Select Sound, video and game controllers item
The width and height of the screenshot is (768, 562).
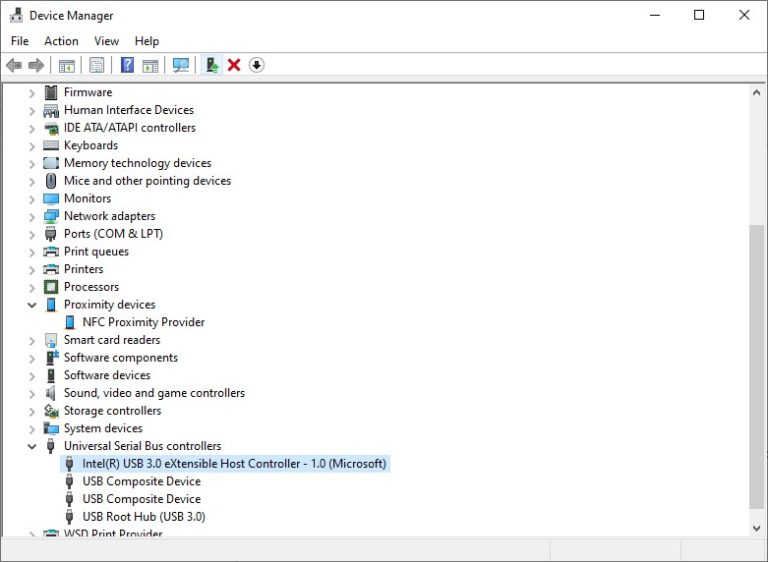coord(154,393)
